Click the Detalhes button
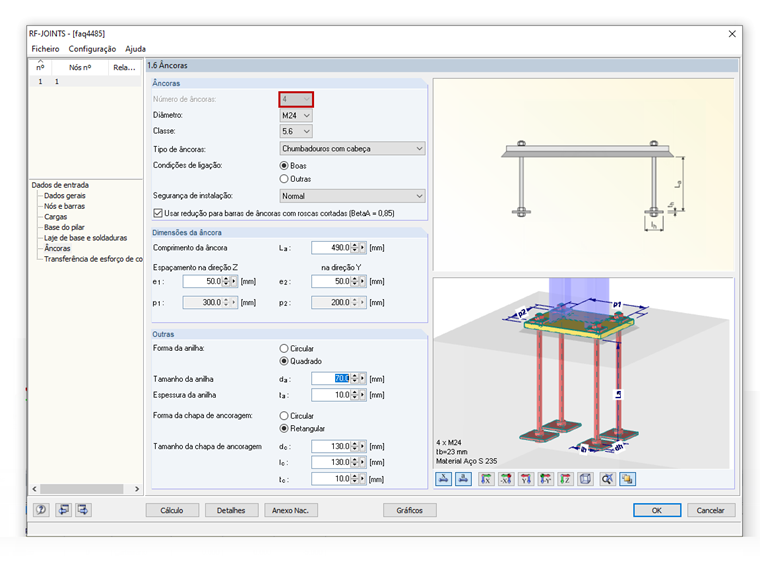760x570 pixels. 231,510
